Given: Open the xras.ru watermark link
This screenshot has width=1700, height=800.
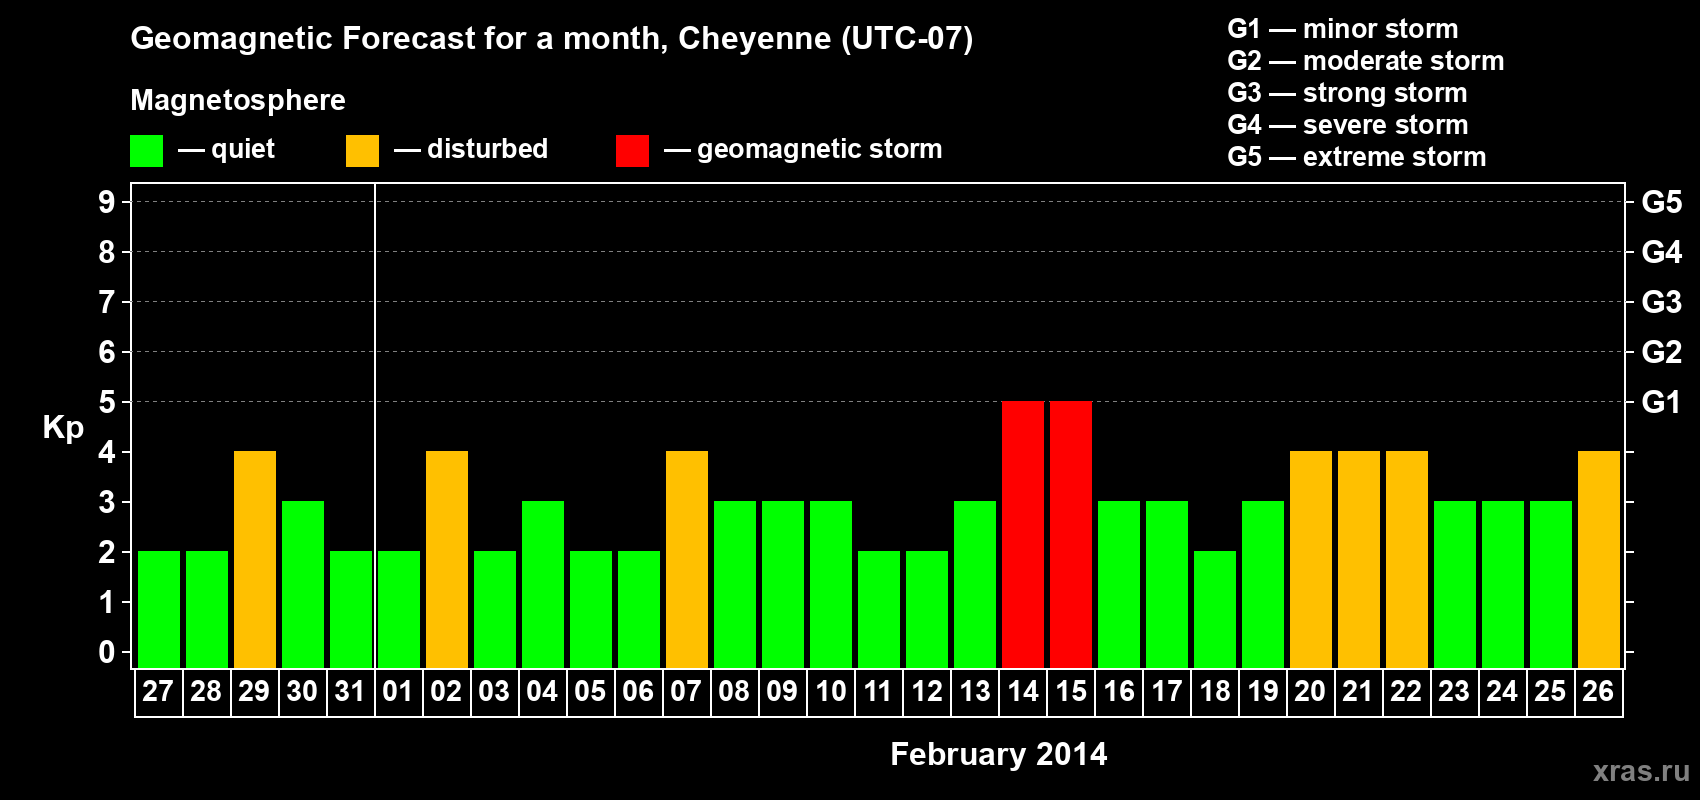Looking at the screenshot, I should click(1641, 771).
